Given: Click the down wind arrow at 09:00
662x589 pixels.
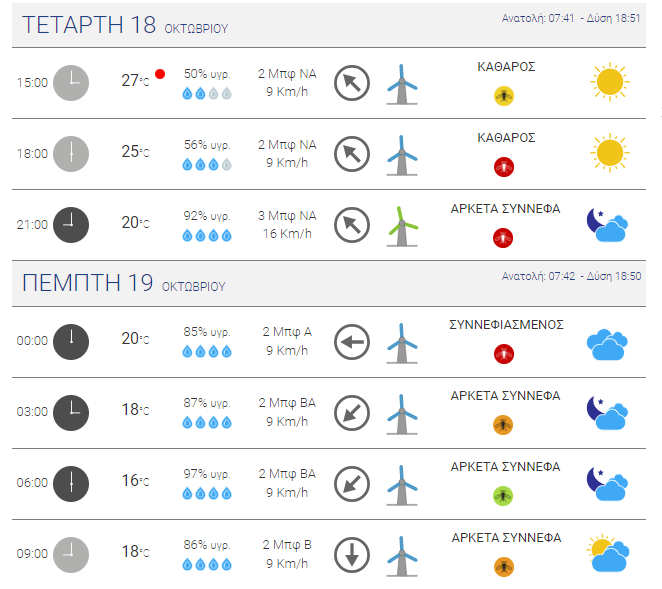Looking at the screenshot, I should click(351, 554).
